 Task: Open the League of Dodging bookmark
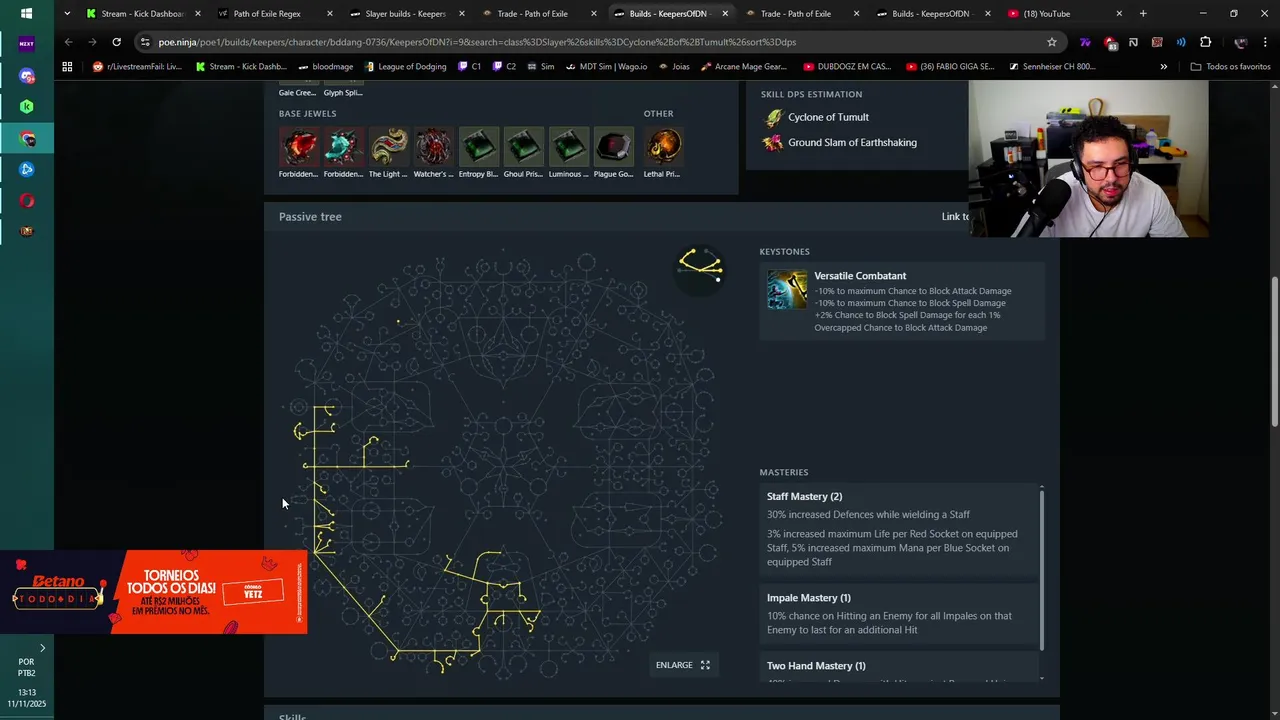(405, 67)
